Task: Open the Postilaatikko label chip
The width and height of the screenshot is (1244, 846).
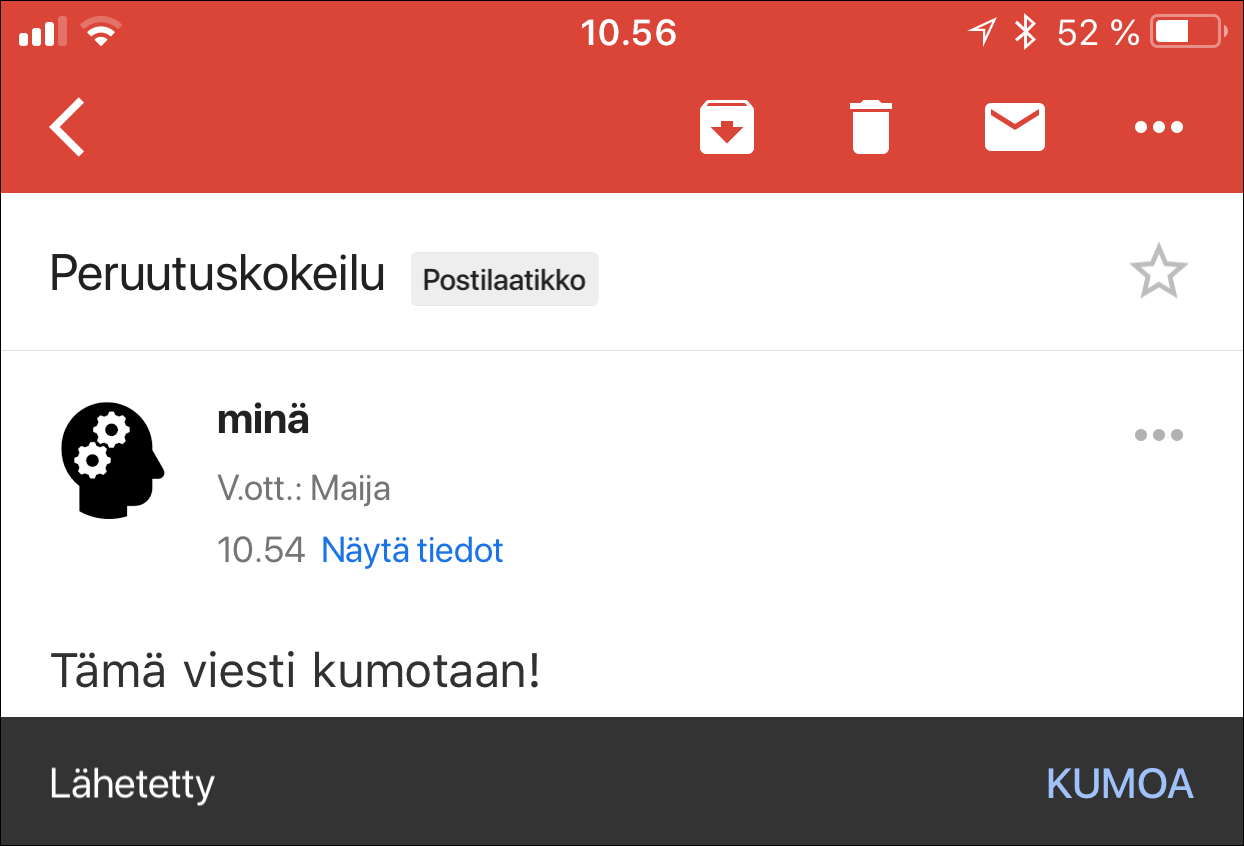Action: 504,279
